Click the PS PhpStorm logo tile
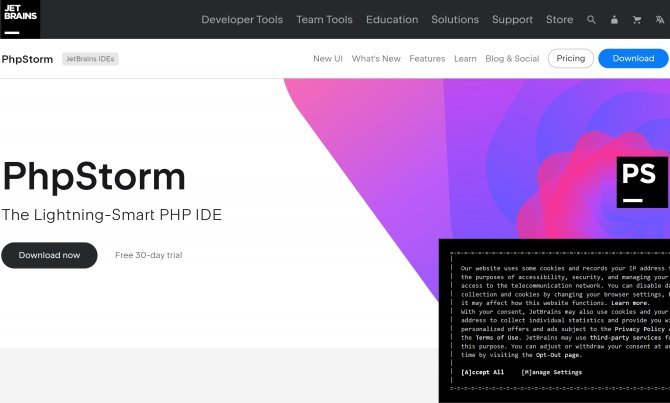 coord(642,182)
